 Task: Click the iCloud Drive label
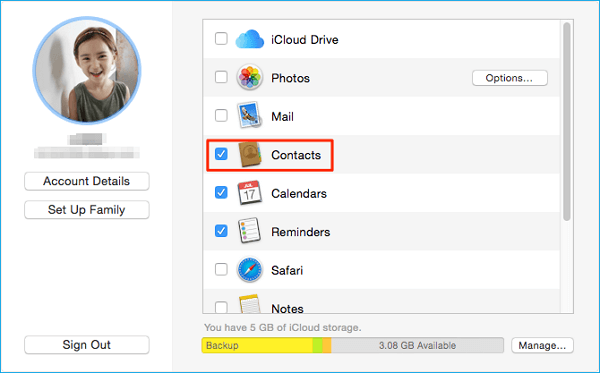(x=305, y=40)
